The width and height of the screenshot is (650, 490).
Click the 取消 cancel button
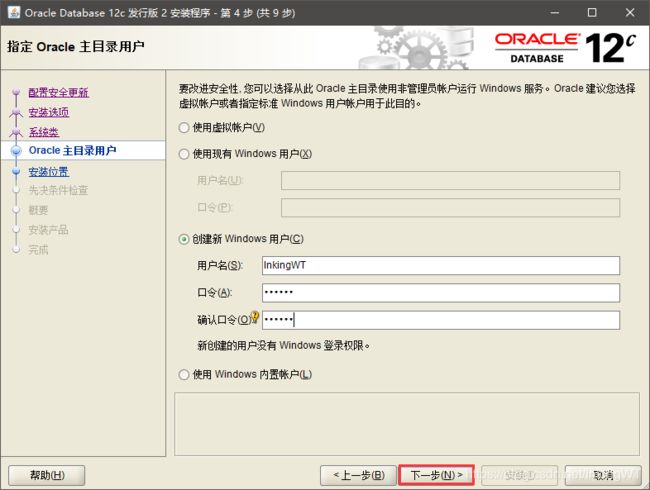[603, 475]
